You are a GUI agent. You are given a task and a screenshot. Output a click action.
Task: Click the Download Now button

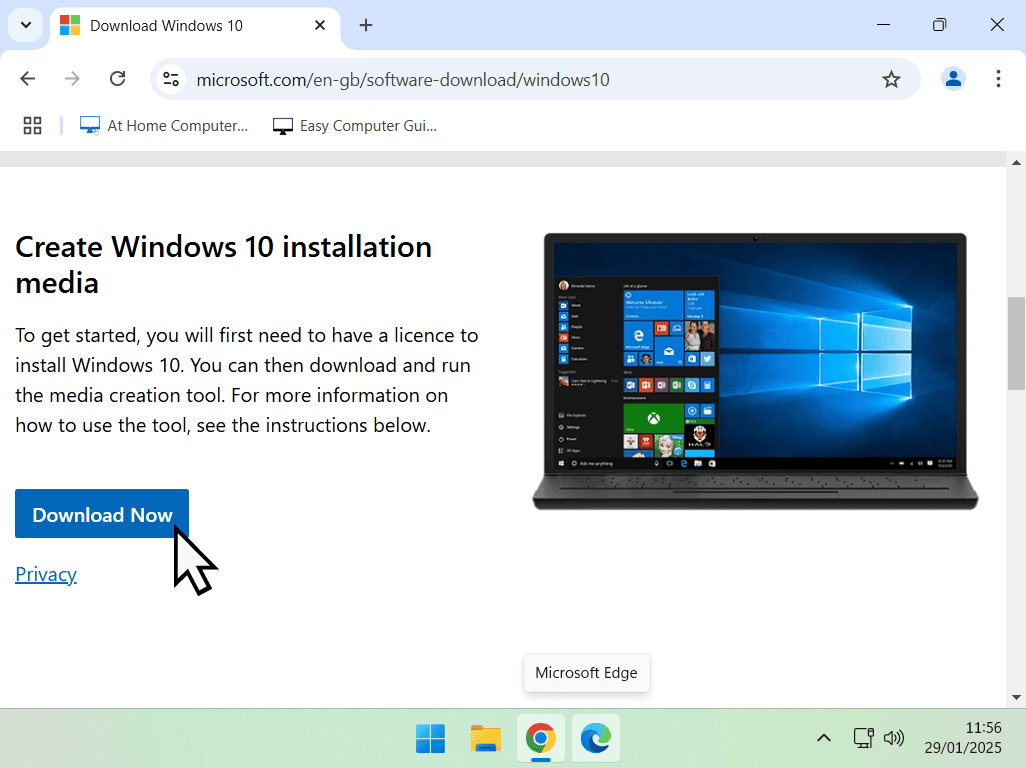point(101,514)
